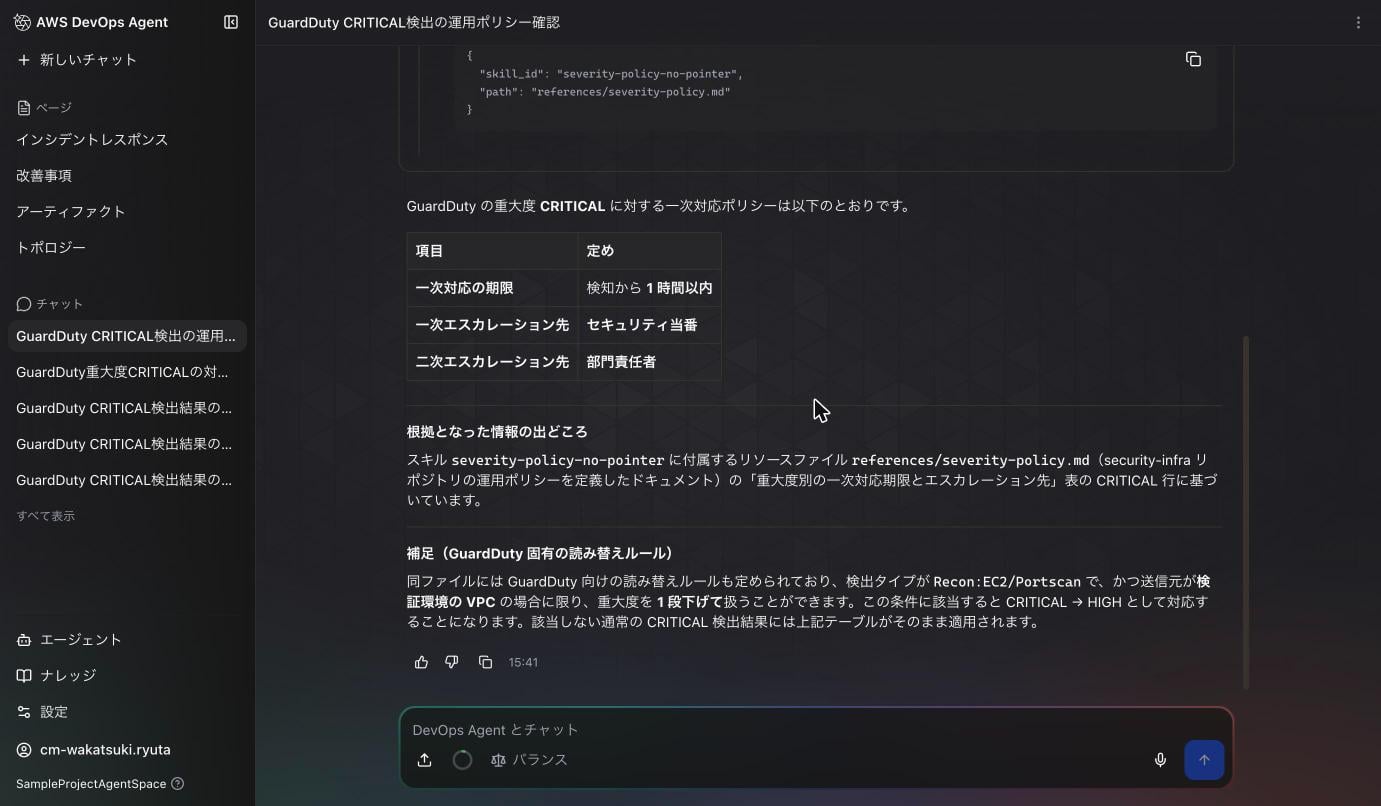The image size is (1381, 806).
Task: Click the 定め column header
Action: click(649, 251)
